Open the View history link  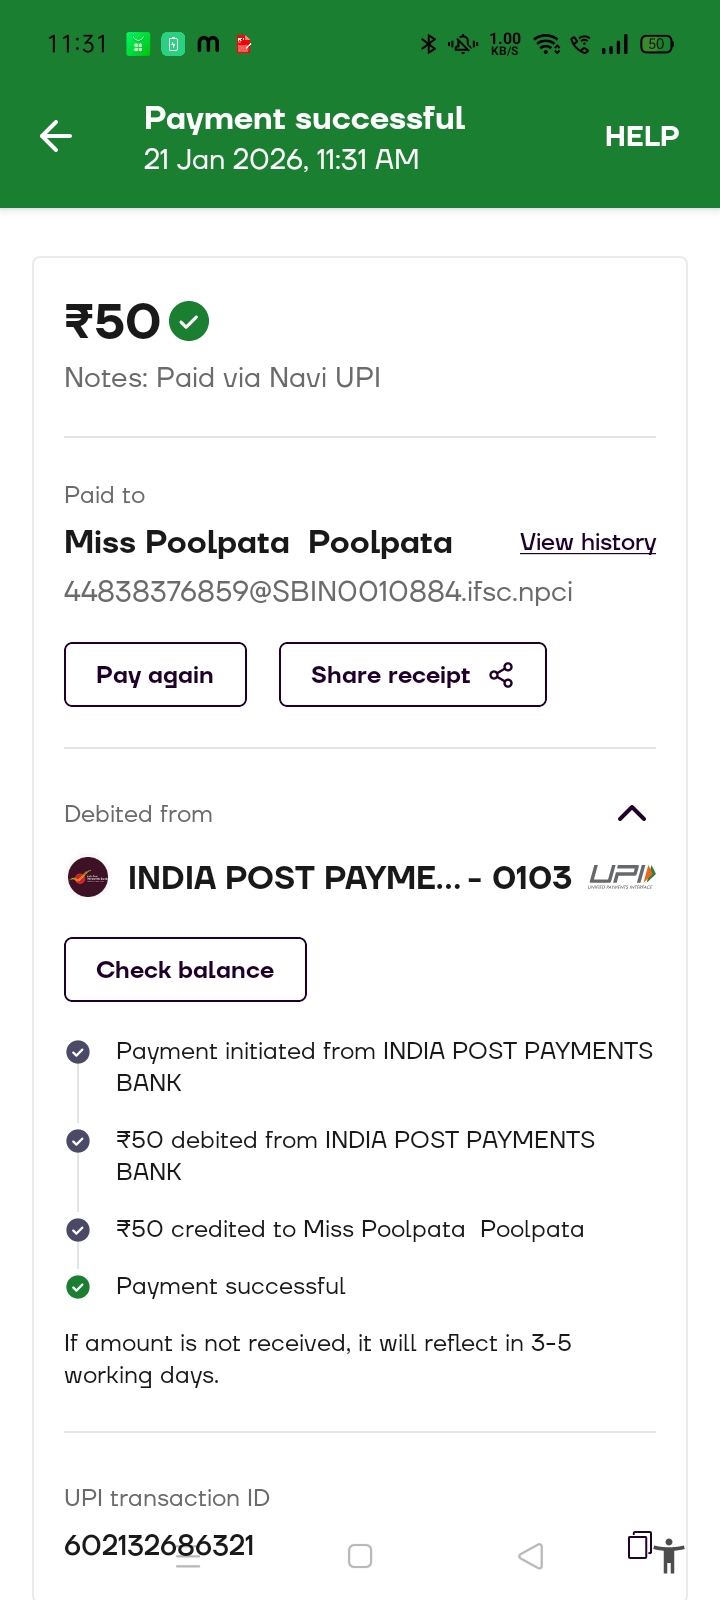(x=588, y=542)
